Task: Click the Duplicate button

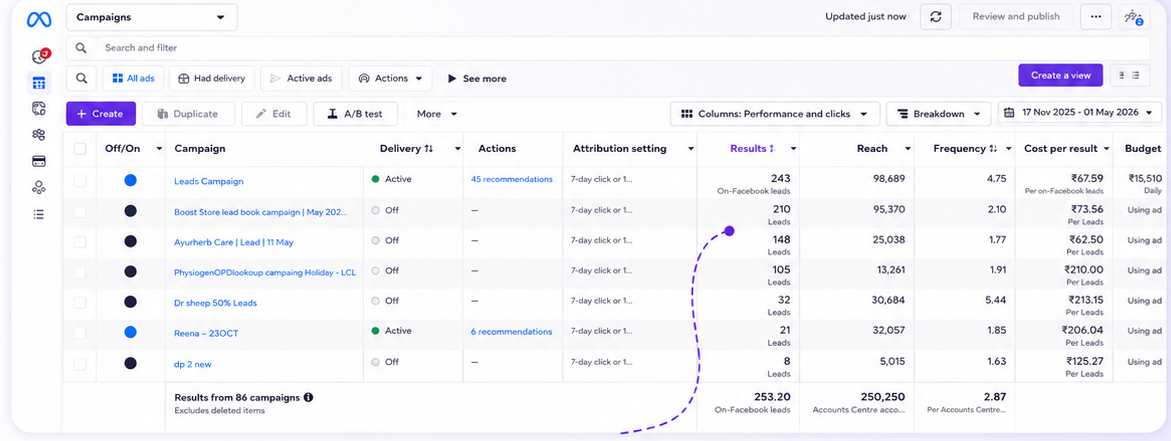Action: 188,113
